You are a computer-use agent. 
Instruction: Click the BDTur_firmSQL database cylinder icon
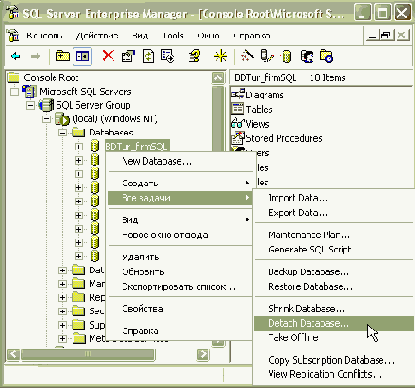tap(95, 146)
